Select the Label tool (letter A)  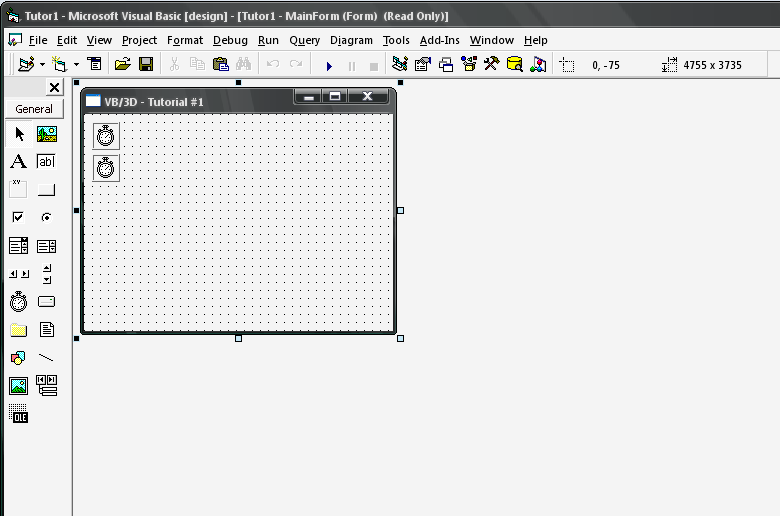tap(19, 161)
